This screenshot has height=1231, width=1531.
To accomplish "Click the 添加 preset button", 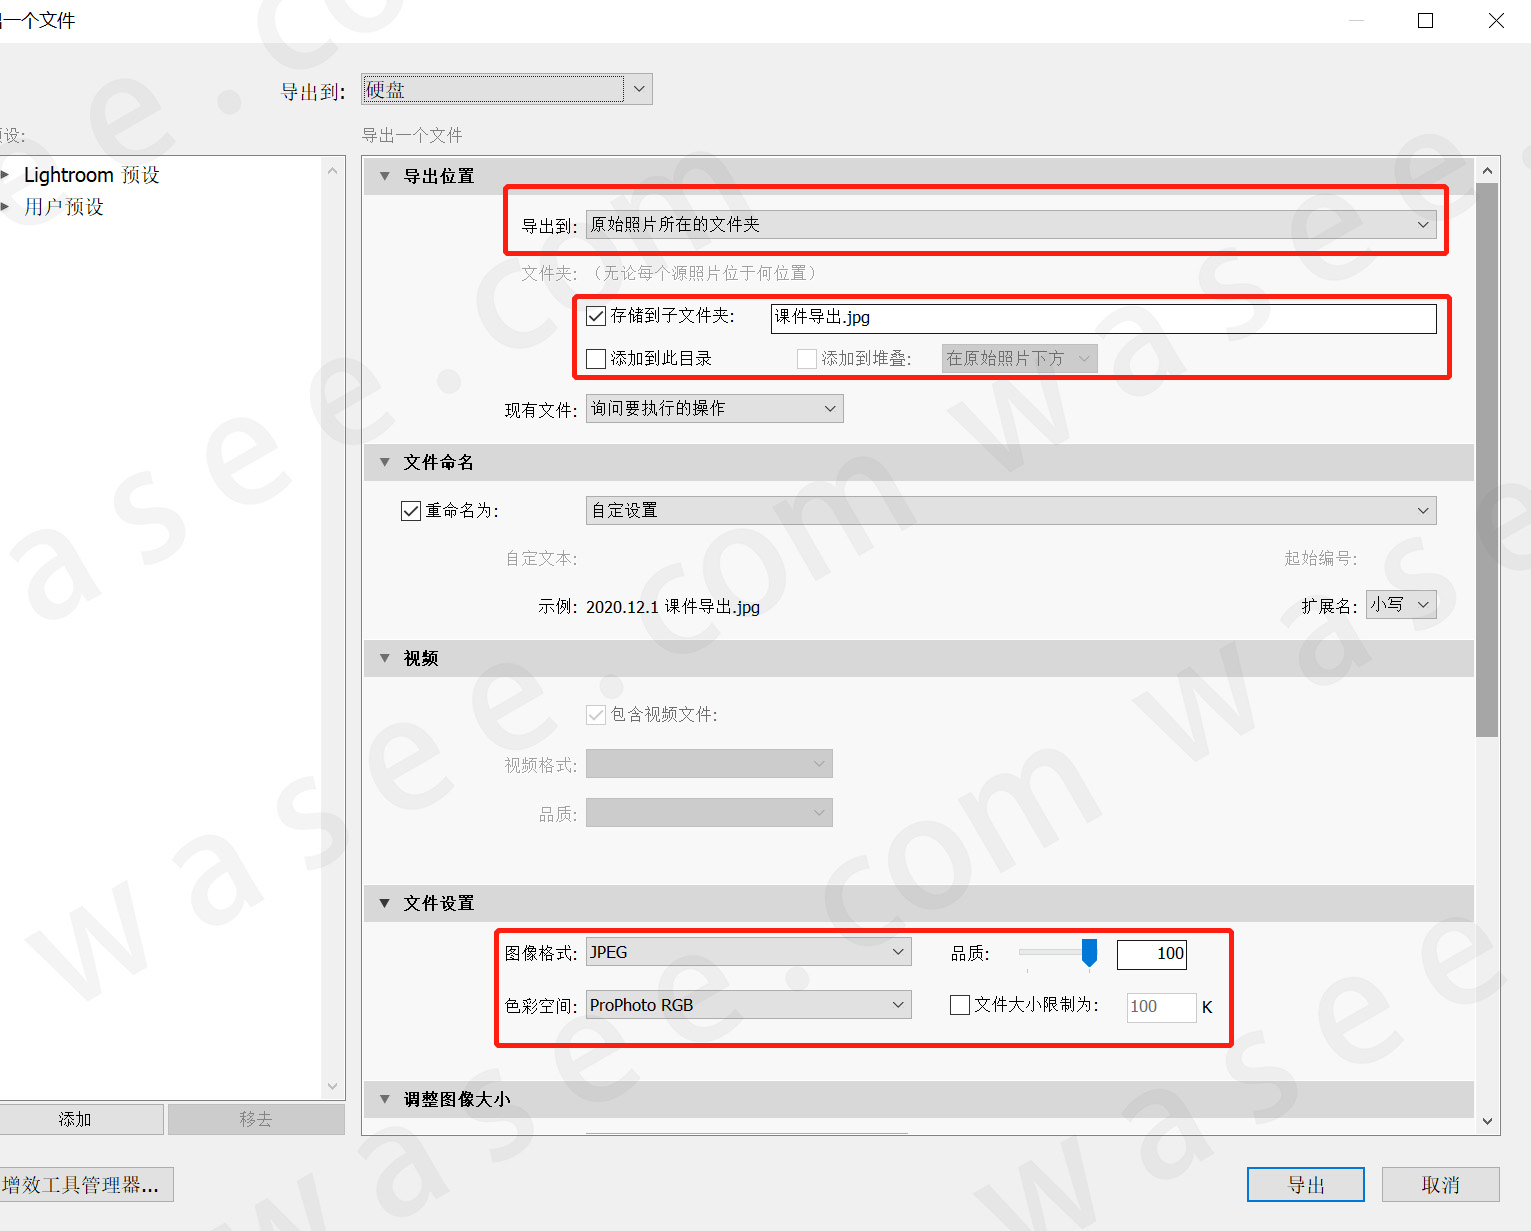I will pos(80,1119).
